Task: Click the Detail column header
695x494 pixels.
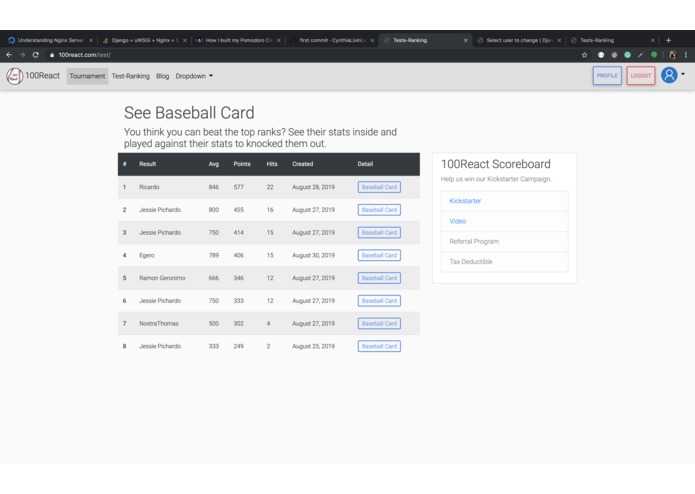Action: point(365,164)
